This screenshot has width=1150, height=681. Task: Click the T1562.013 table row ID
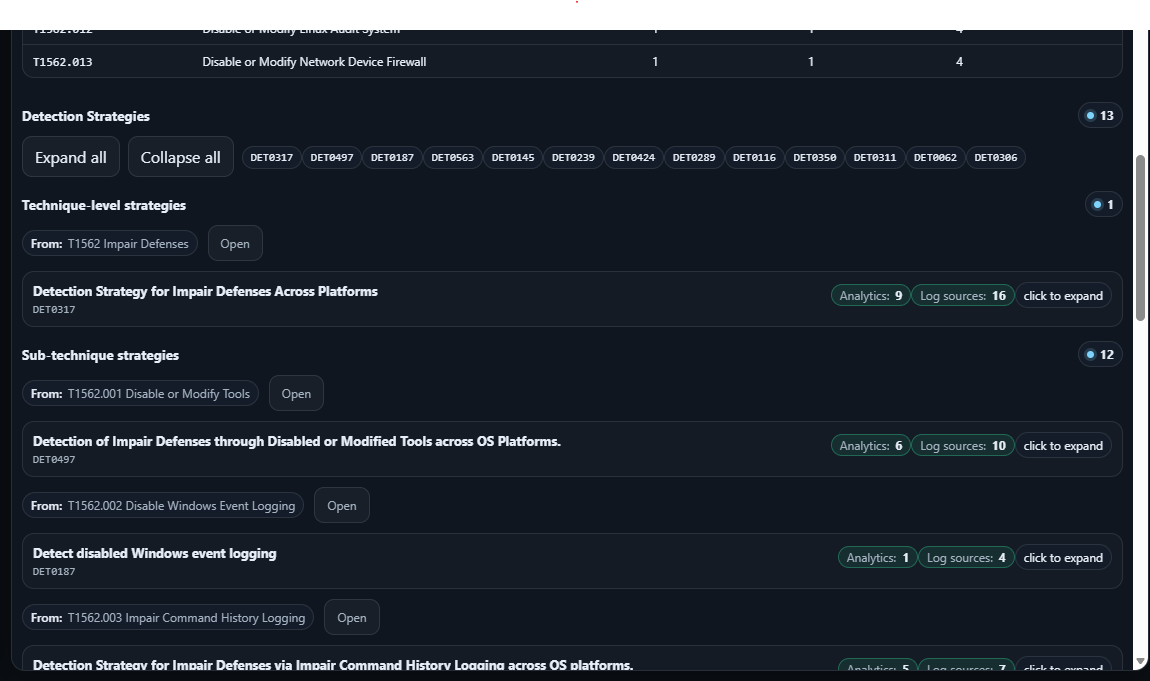63,62
